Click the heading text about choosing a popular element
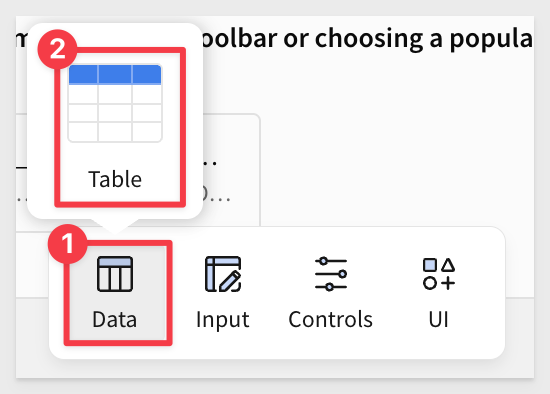This screenshot has width=550, height=394. point(367,38)
